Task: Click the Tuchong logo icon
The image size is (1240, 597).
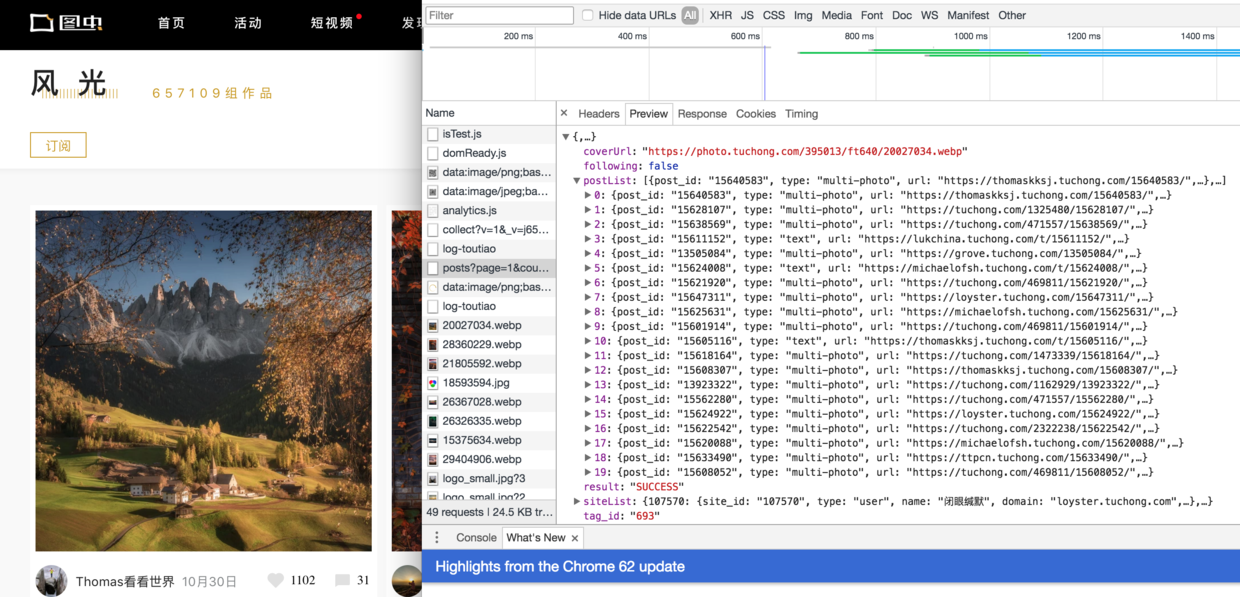Action: tap(66, 22)
